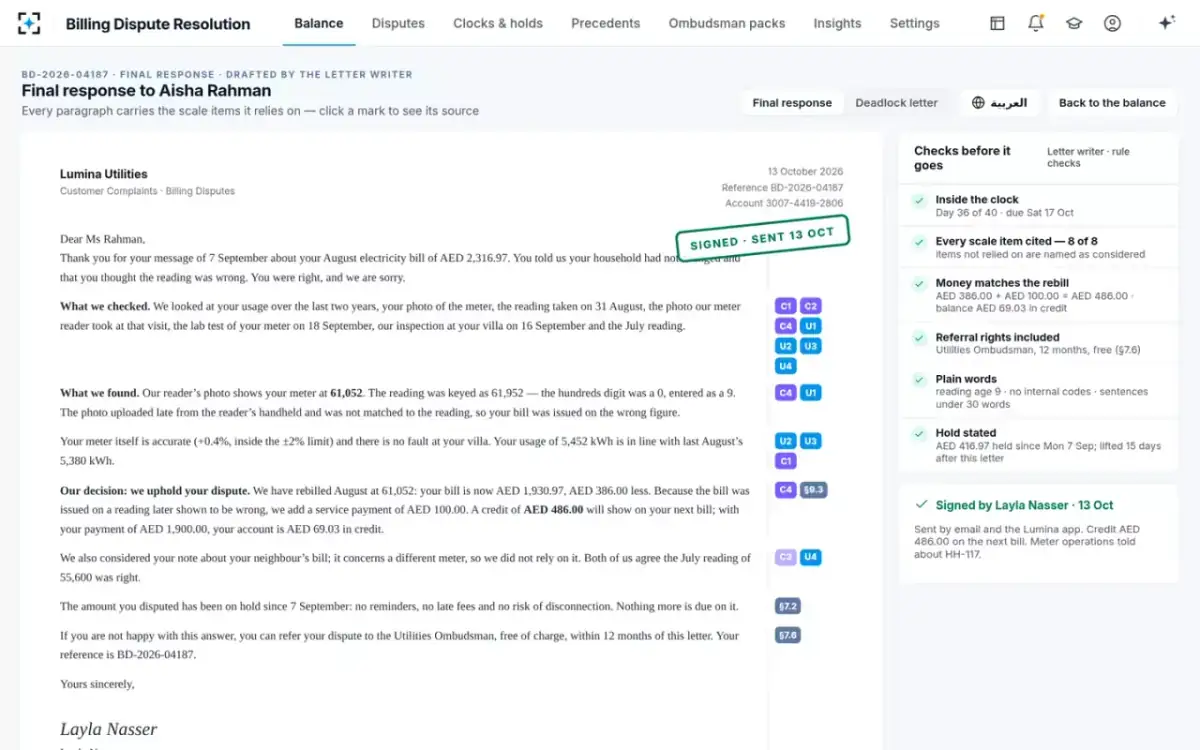Open the Precedents tab

606,23
